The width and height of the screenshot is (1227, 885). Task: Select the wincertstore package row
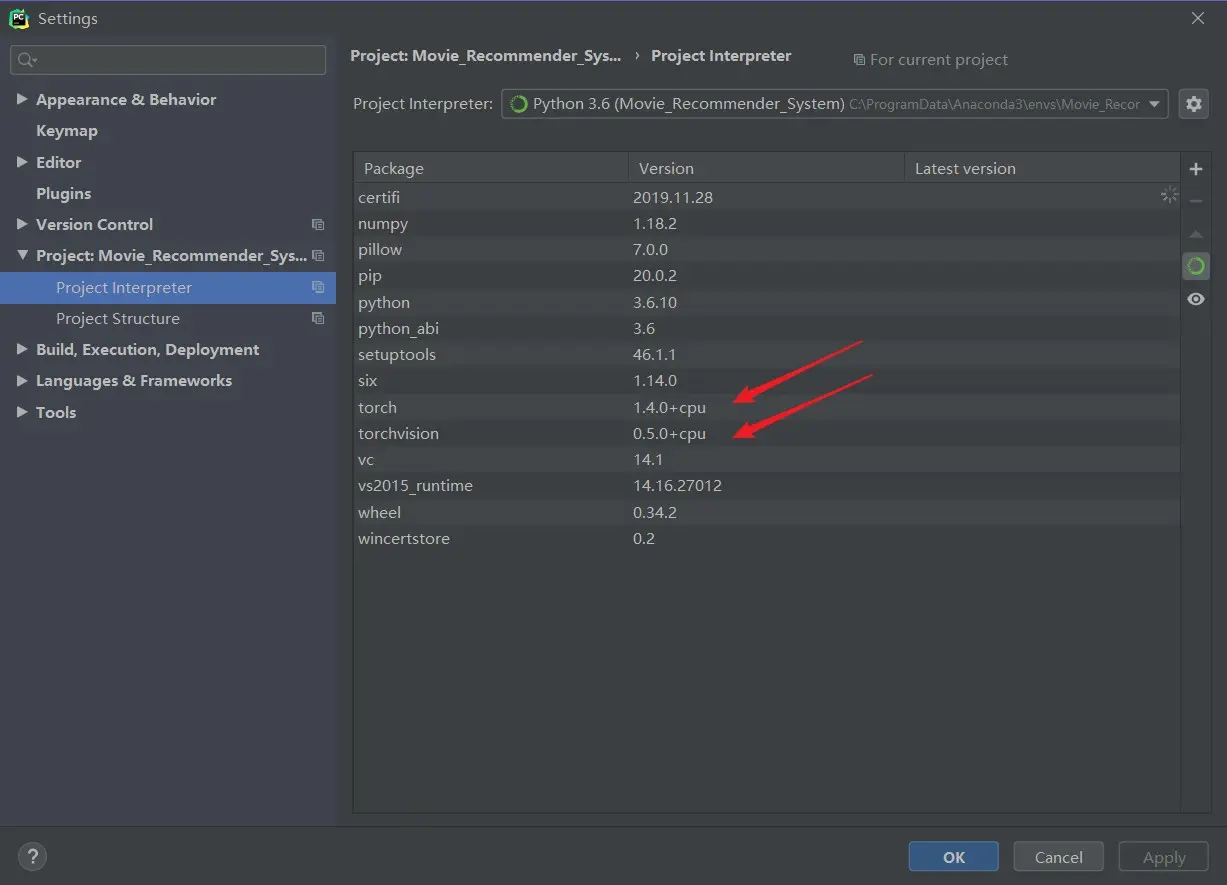point(767,538)
